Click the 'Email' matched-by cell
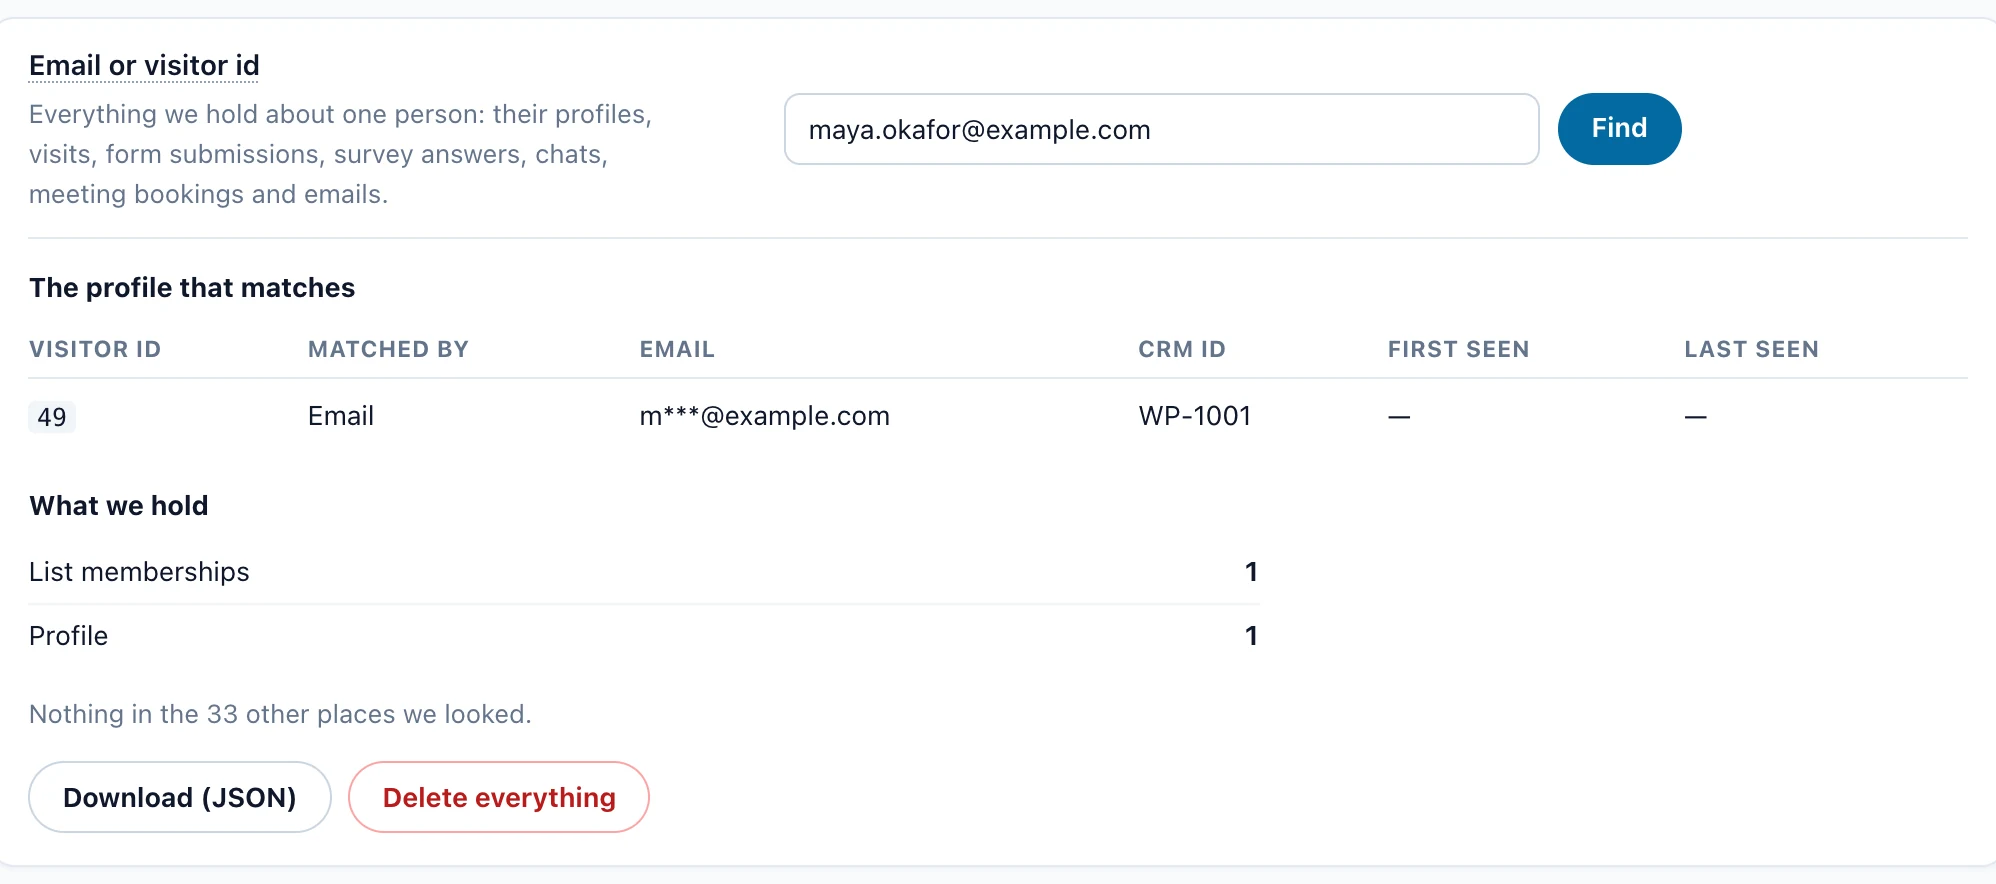The image size is (1996, 884). (x=341, y=416)
